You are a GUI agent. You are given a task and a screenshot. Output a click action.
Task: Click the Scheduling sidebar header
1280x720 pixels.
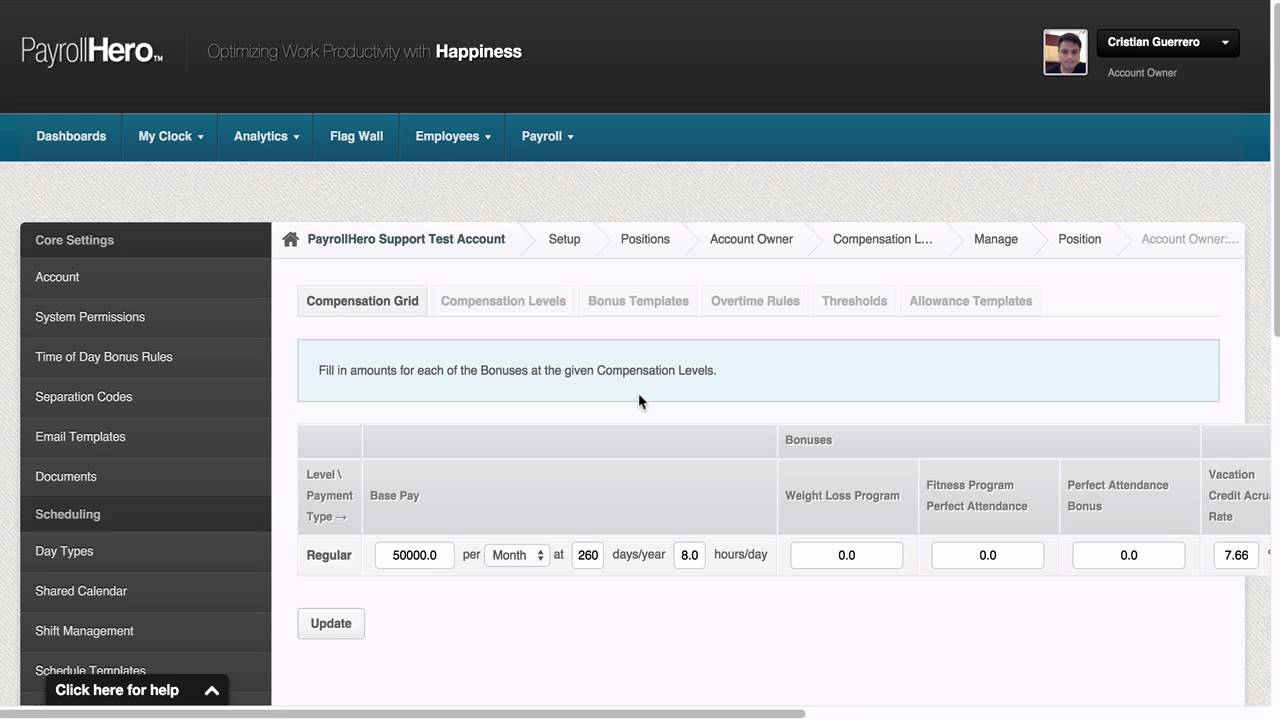(145, 514)
